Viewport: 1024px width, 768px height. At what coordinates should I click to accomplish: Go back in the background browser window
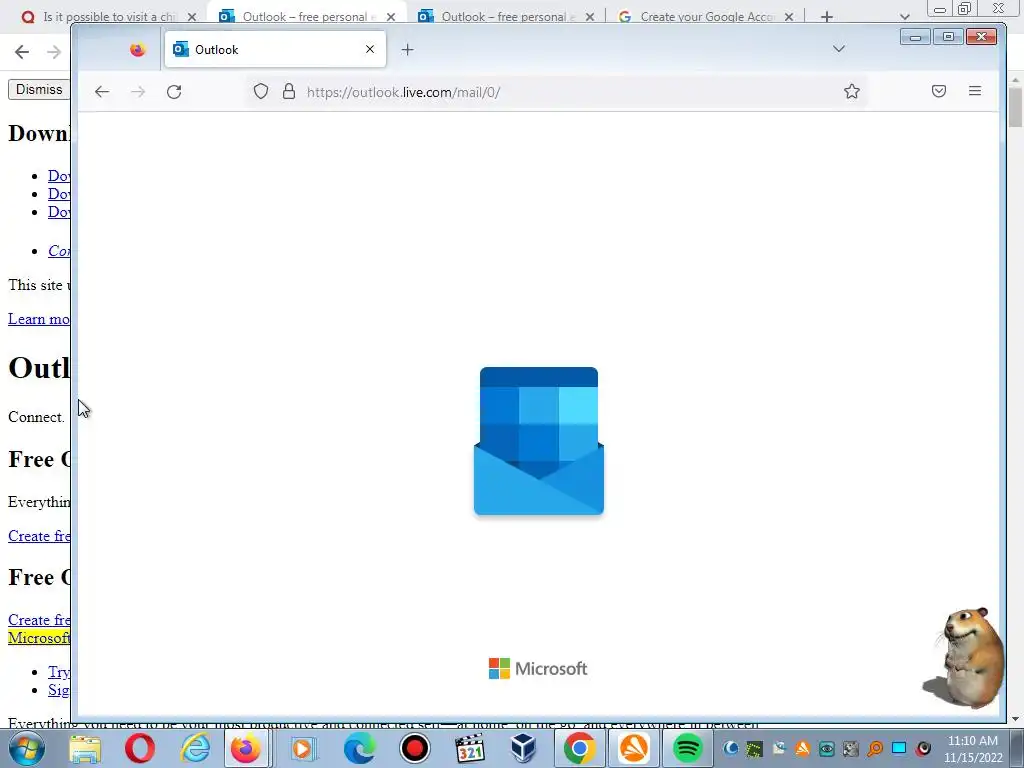pos(22,52)
